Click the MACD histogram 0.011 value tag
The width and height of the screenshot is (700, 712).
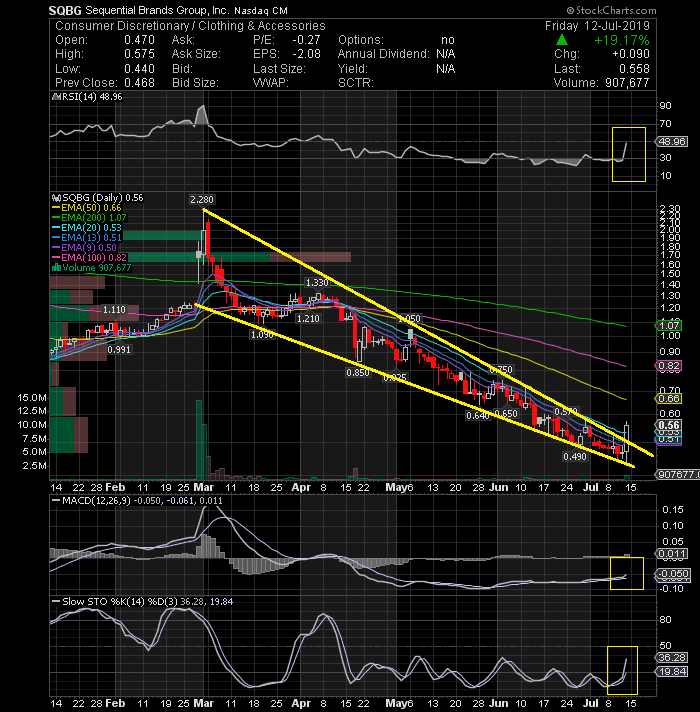pyautogui.click(x=671, y=554)
